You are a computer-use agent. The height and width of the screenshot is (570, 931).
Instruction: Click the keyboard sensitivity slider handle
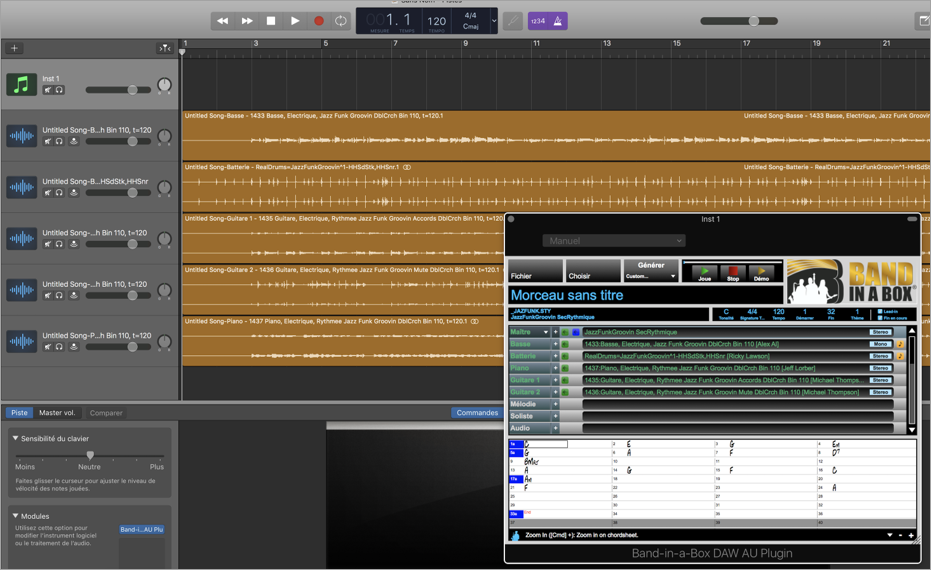[x=90, y=456]
